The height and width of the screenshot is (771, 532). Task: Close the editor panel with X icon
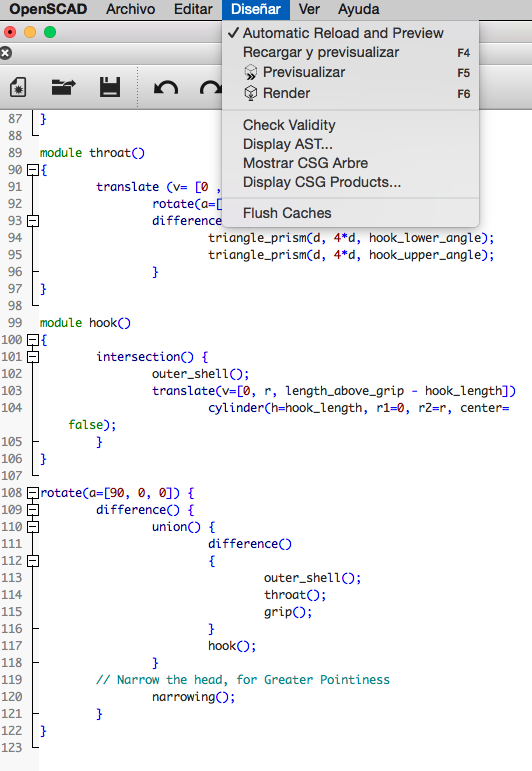[6, 53]
